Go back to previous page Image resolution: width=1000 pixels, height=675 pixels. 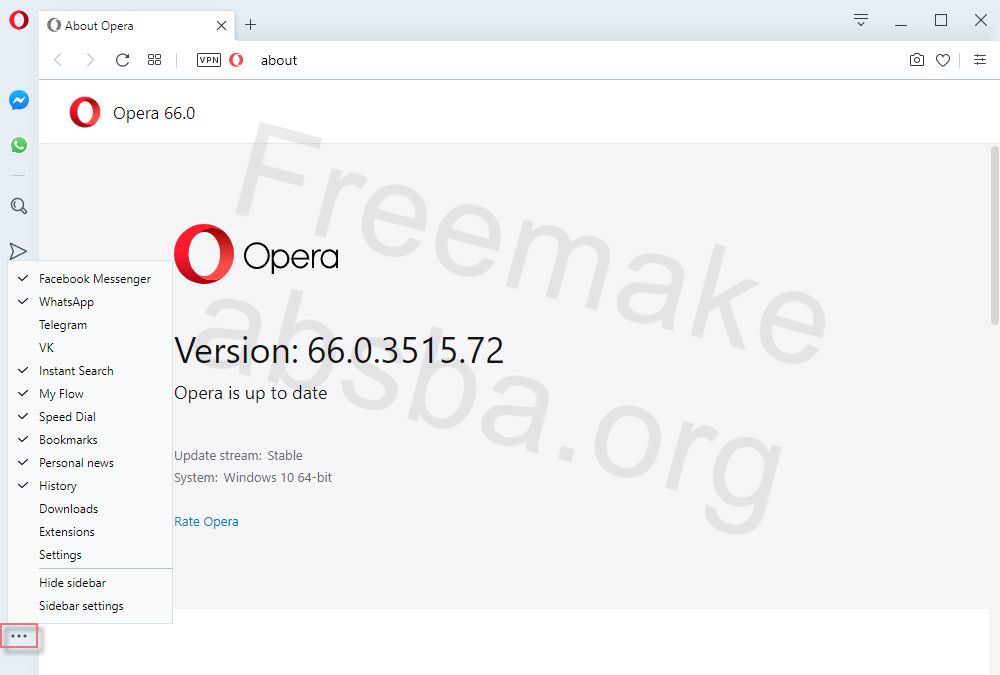(x=58, y=60)
